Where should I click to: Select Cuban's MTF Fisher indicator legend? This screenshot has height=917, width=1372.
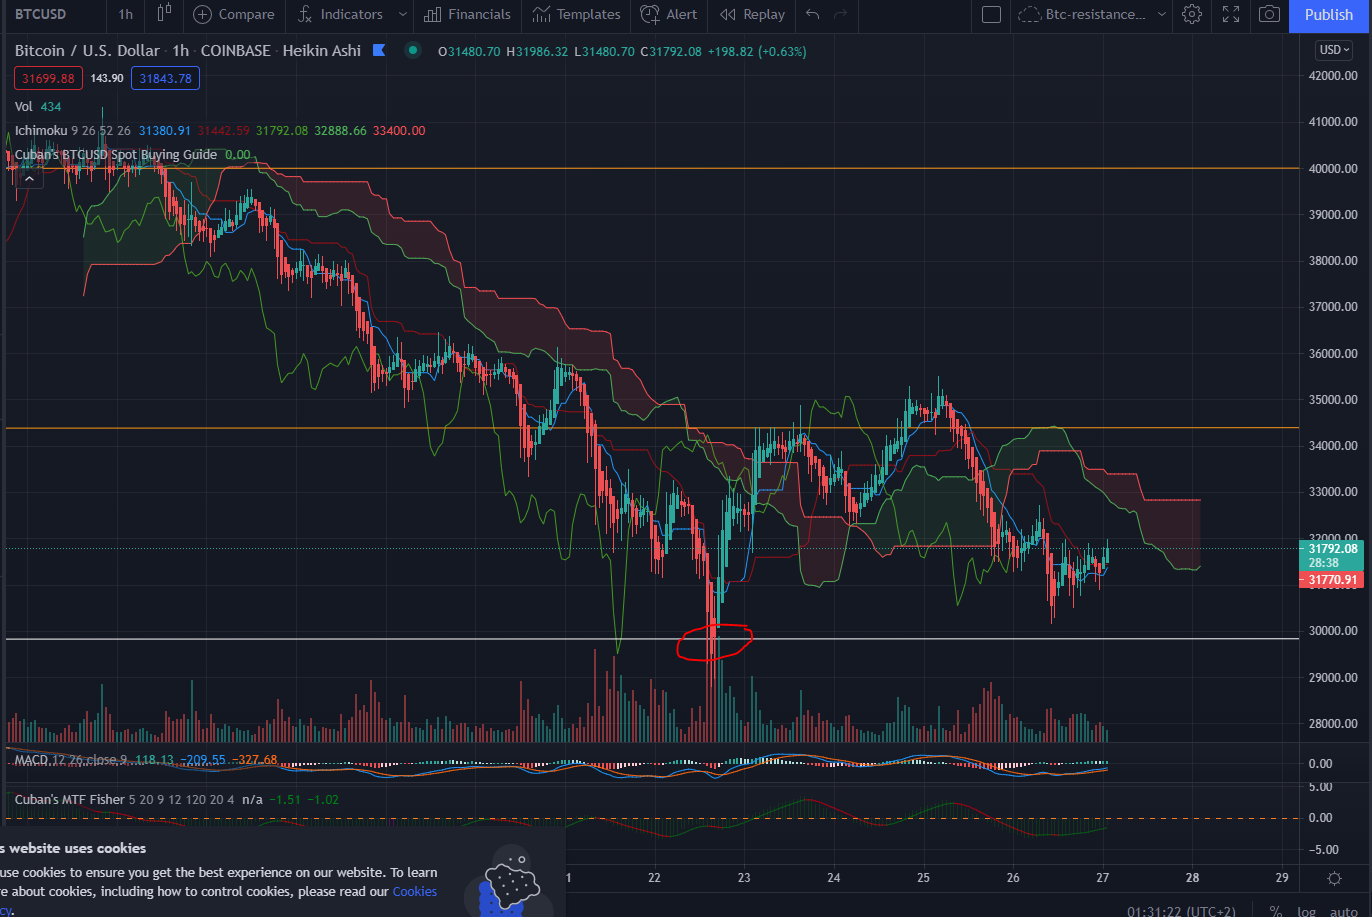(69, 799)
